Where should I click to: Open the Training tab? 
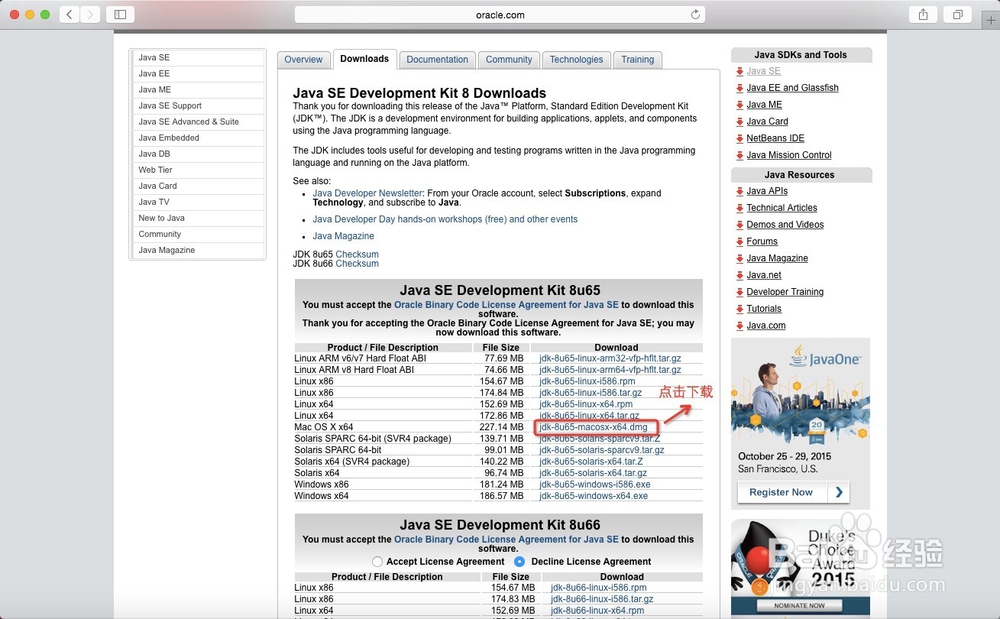click(x=637, y=59)
